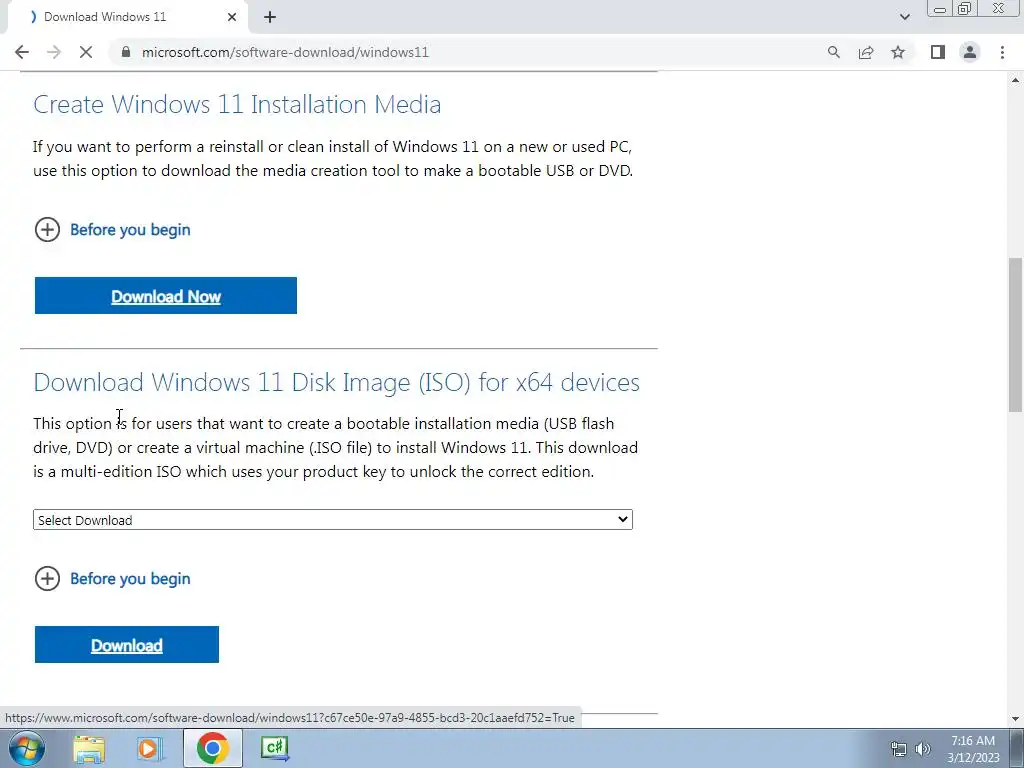Open the zoom magnifier icon in address bar

click(833, 52)
